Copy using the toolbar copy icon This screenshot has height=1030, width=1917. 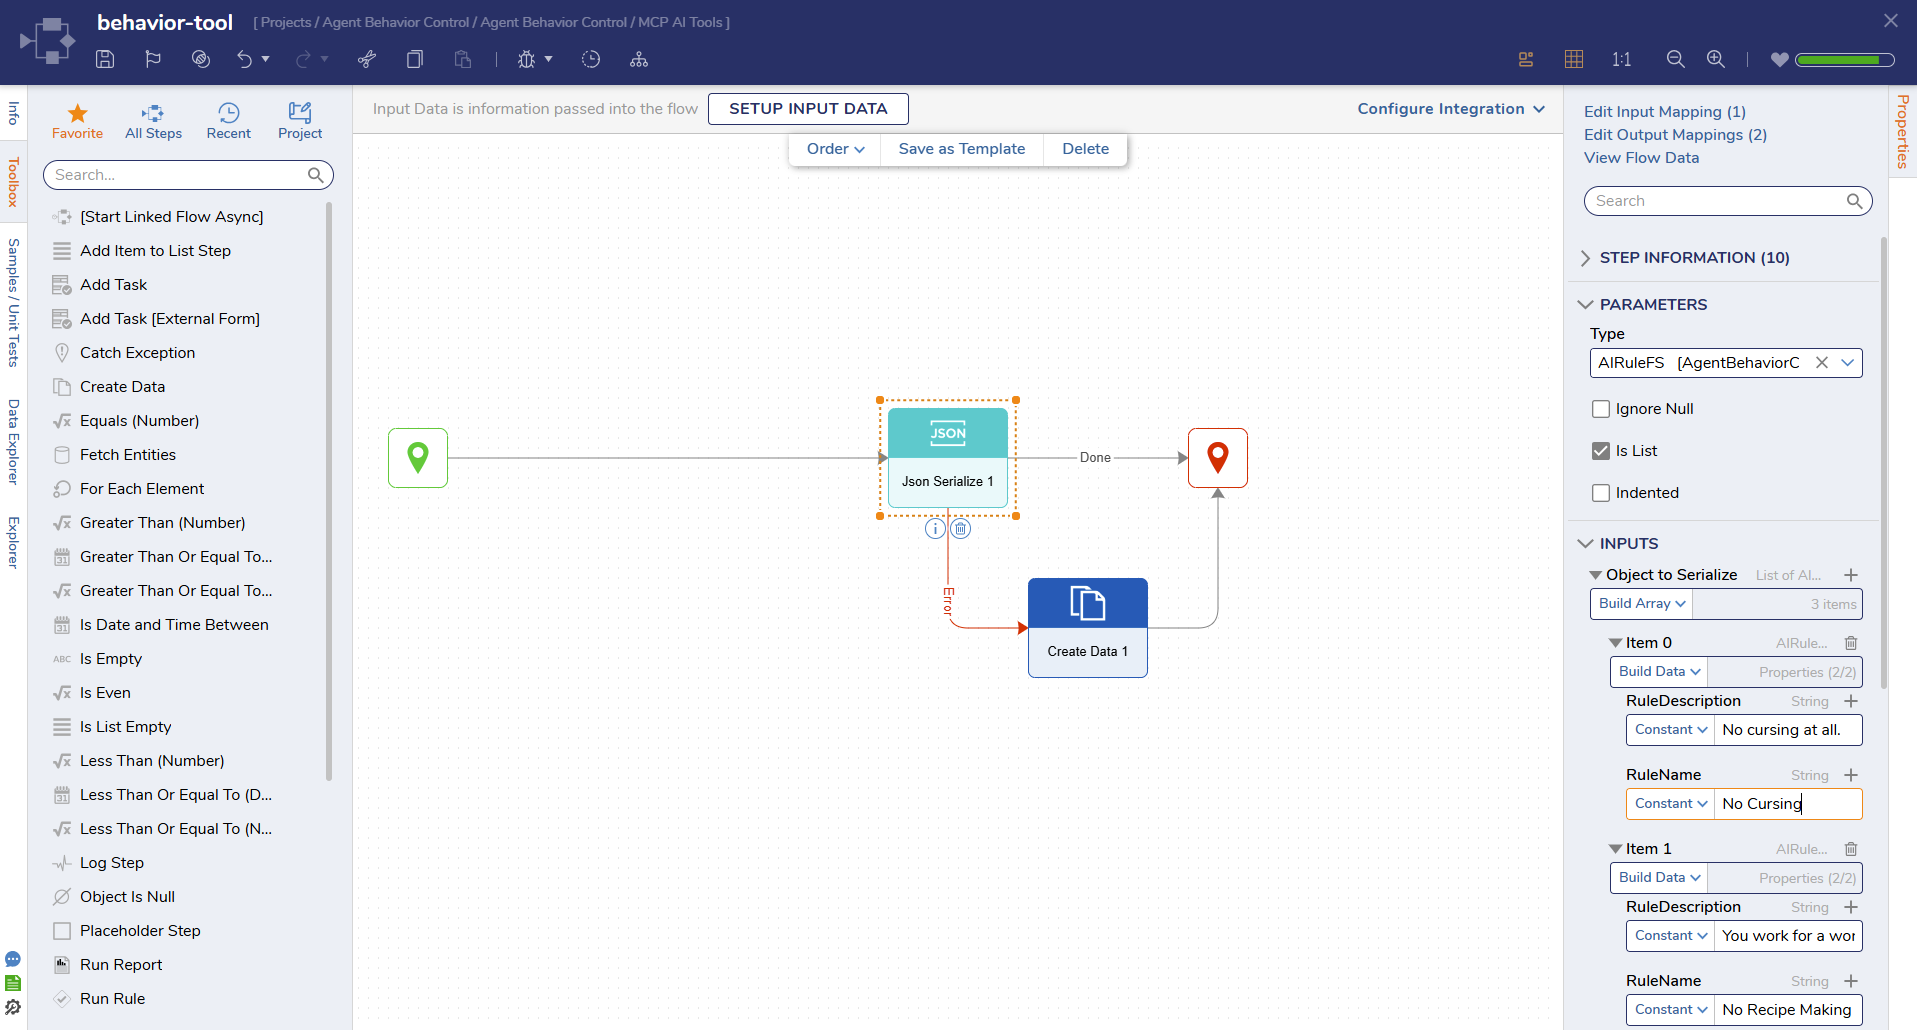pyautogui.click(x=415, y=59)
